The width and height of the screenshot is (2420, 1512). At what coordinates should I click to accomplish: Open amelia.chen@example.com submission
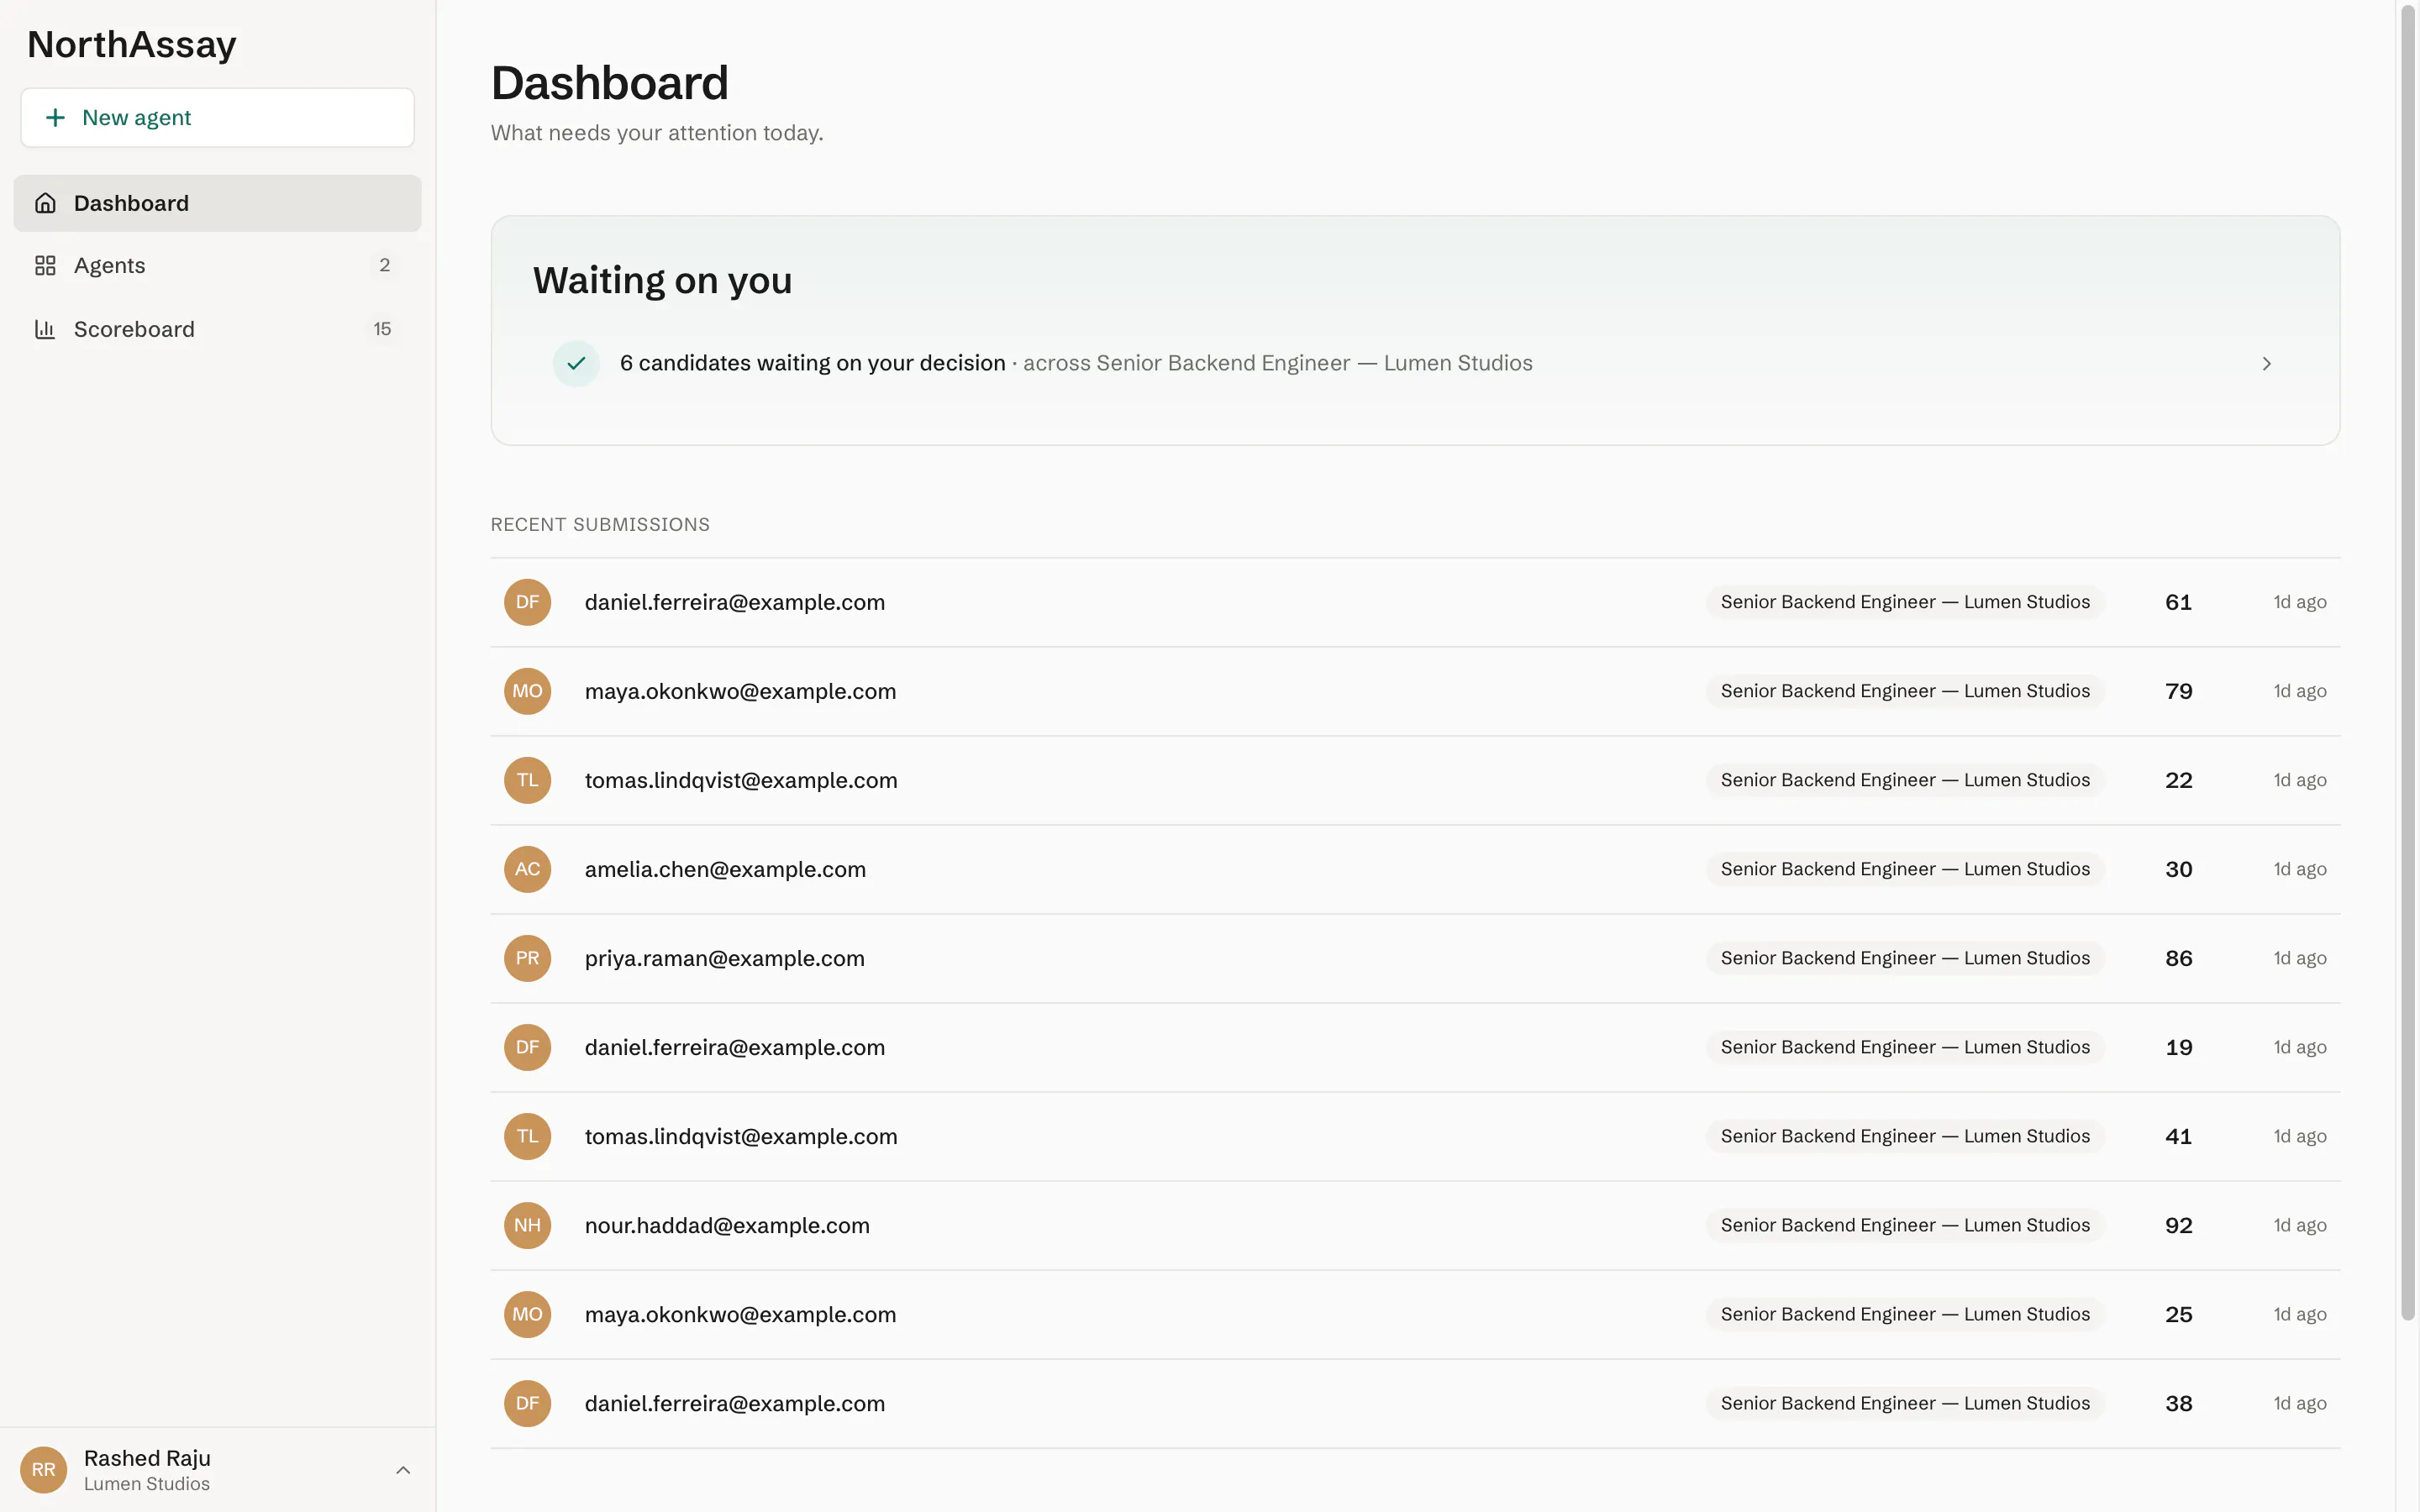(x=1415, y=869)
